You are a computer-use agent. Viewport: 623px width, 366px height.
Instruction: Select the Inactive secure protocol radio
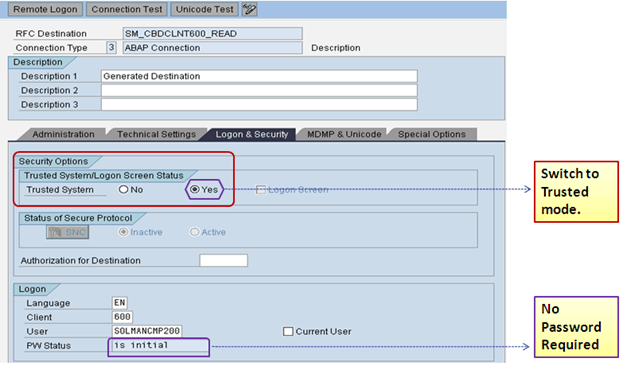[124, 232]
